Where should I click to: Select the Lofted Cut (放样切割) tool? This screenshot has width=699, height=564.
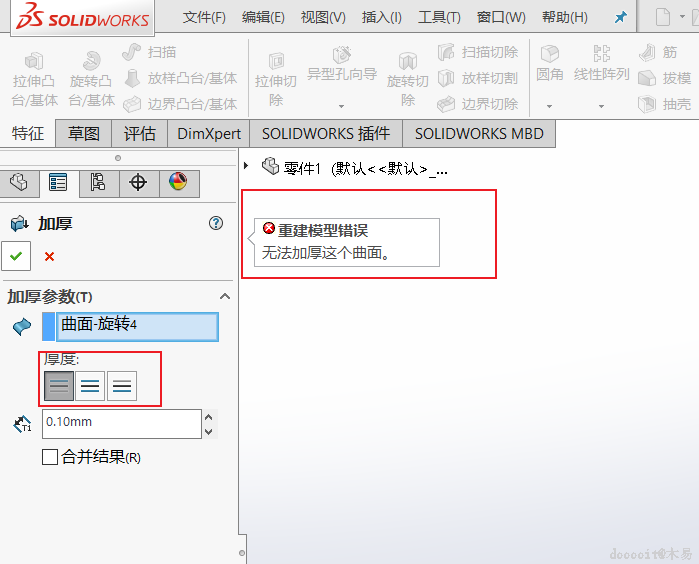pos(477,78)
